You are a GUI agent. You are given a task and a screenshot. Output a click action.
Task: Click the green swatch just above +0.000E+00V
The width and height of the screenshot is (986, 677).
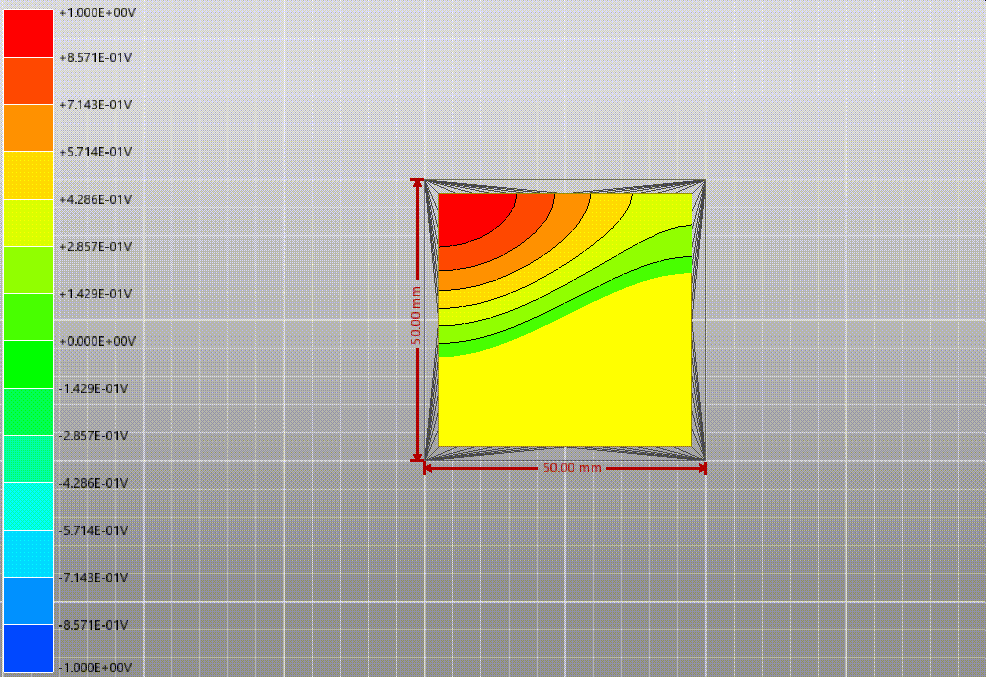tap(28, 317)
